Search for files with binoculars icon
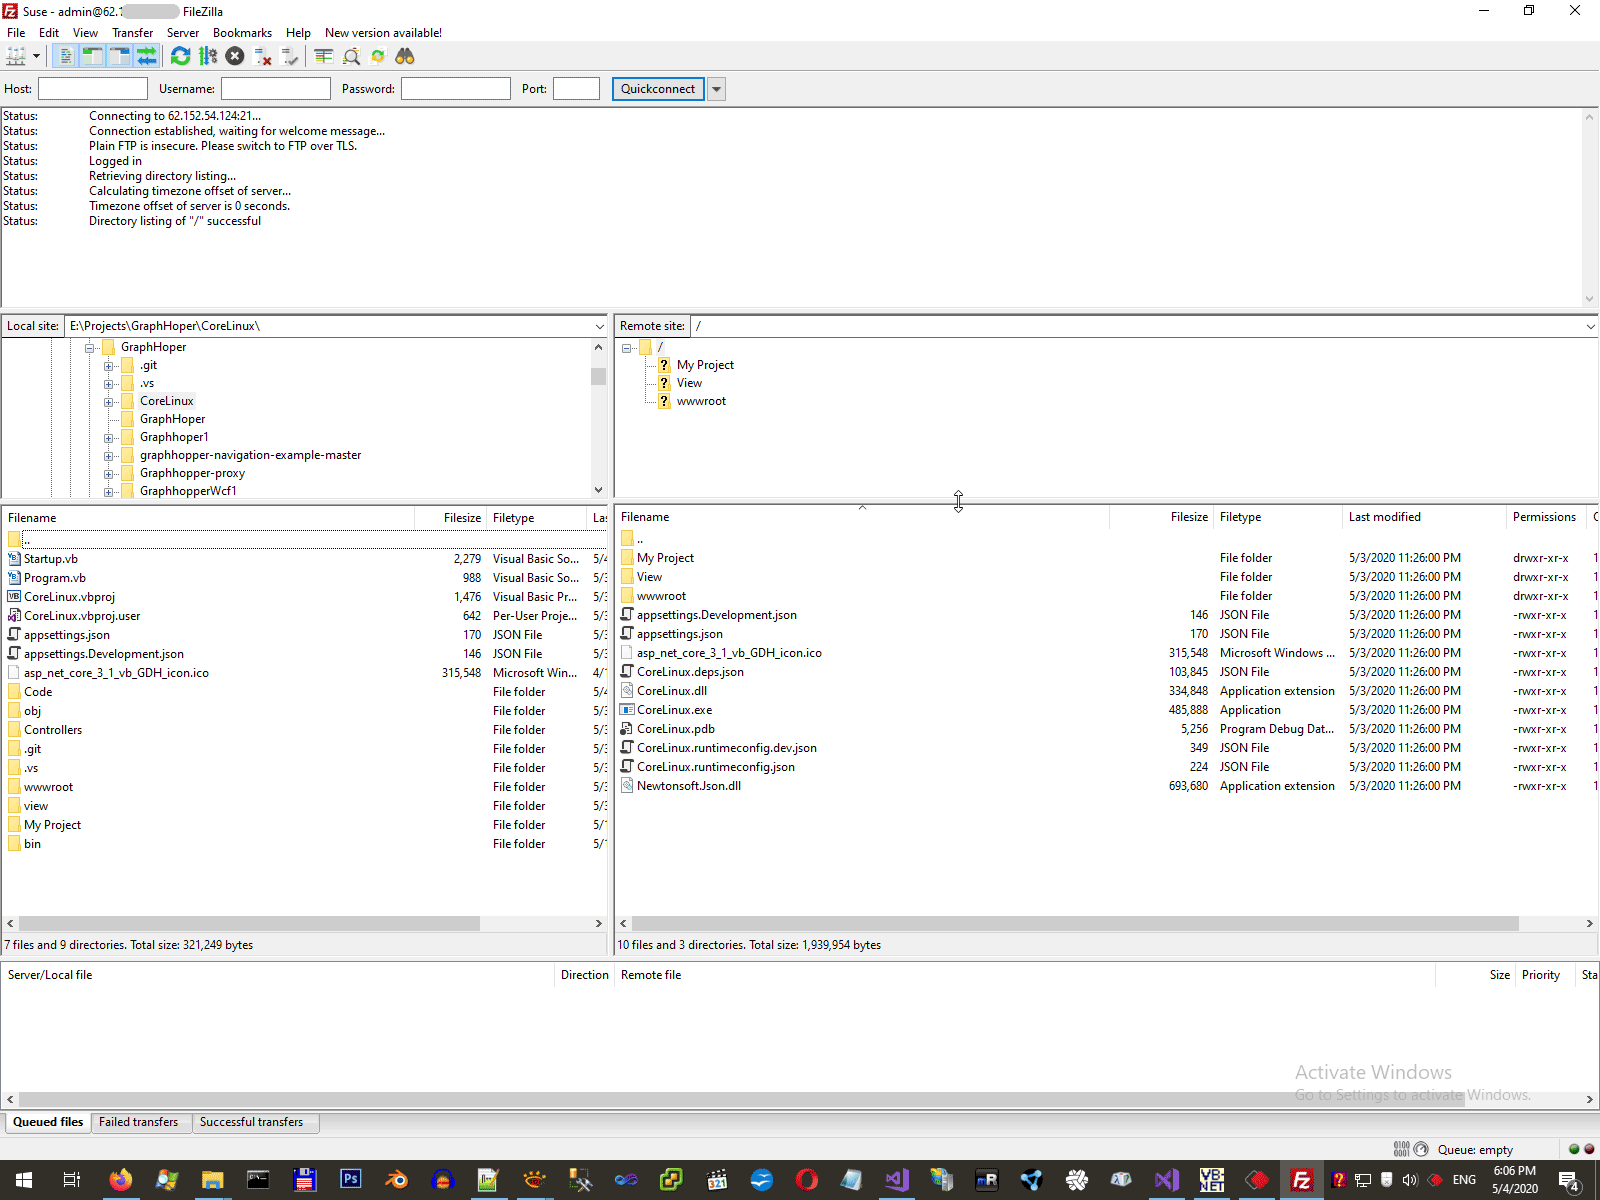 tap(405, 57)
